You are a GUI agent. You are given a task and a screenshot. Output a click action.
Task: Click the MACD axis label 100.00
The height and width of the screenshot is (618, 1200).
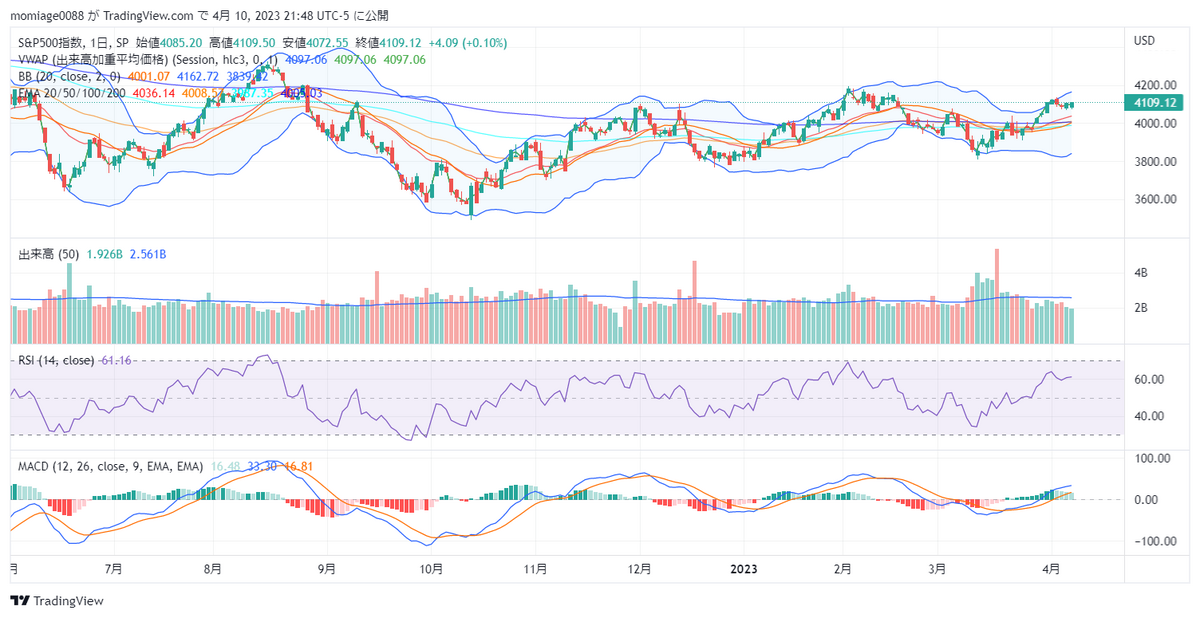1152,458
